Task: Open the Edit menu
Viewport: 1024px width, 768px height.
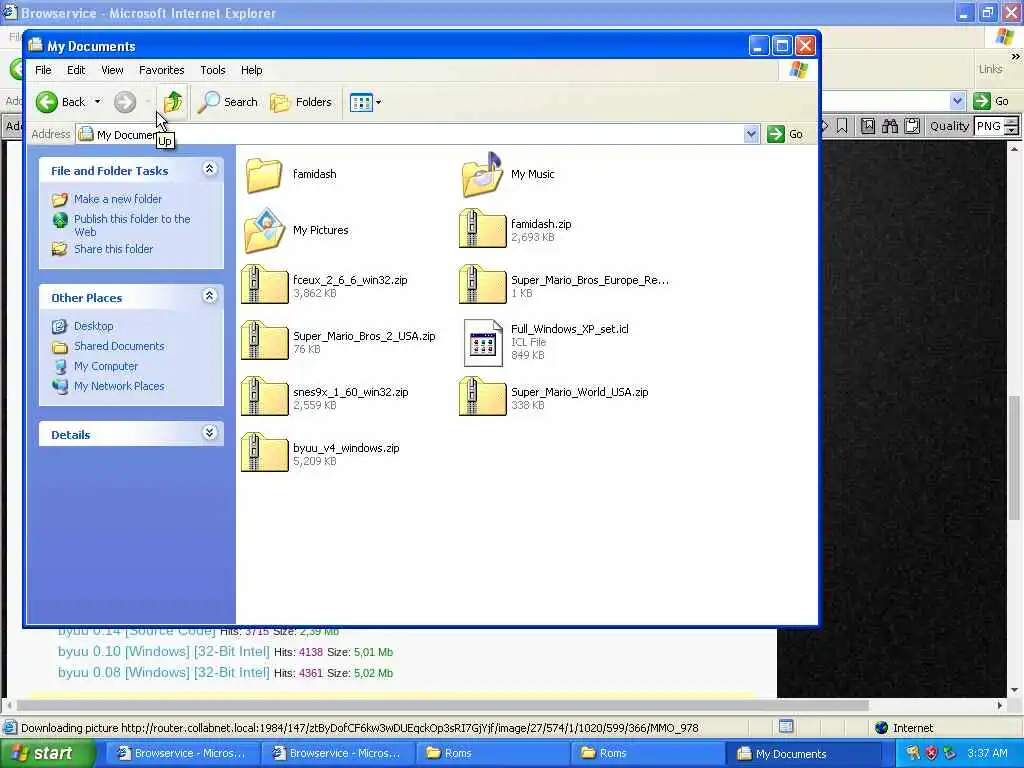Action: pos(76,70)
